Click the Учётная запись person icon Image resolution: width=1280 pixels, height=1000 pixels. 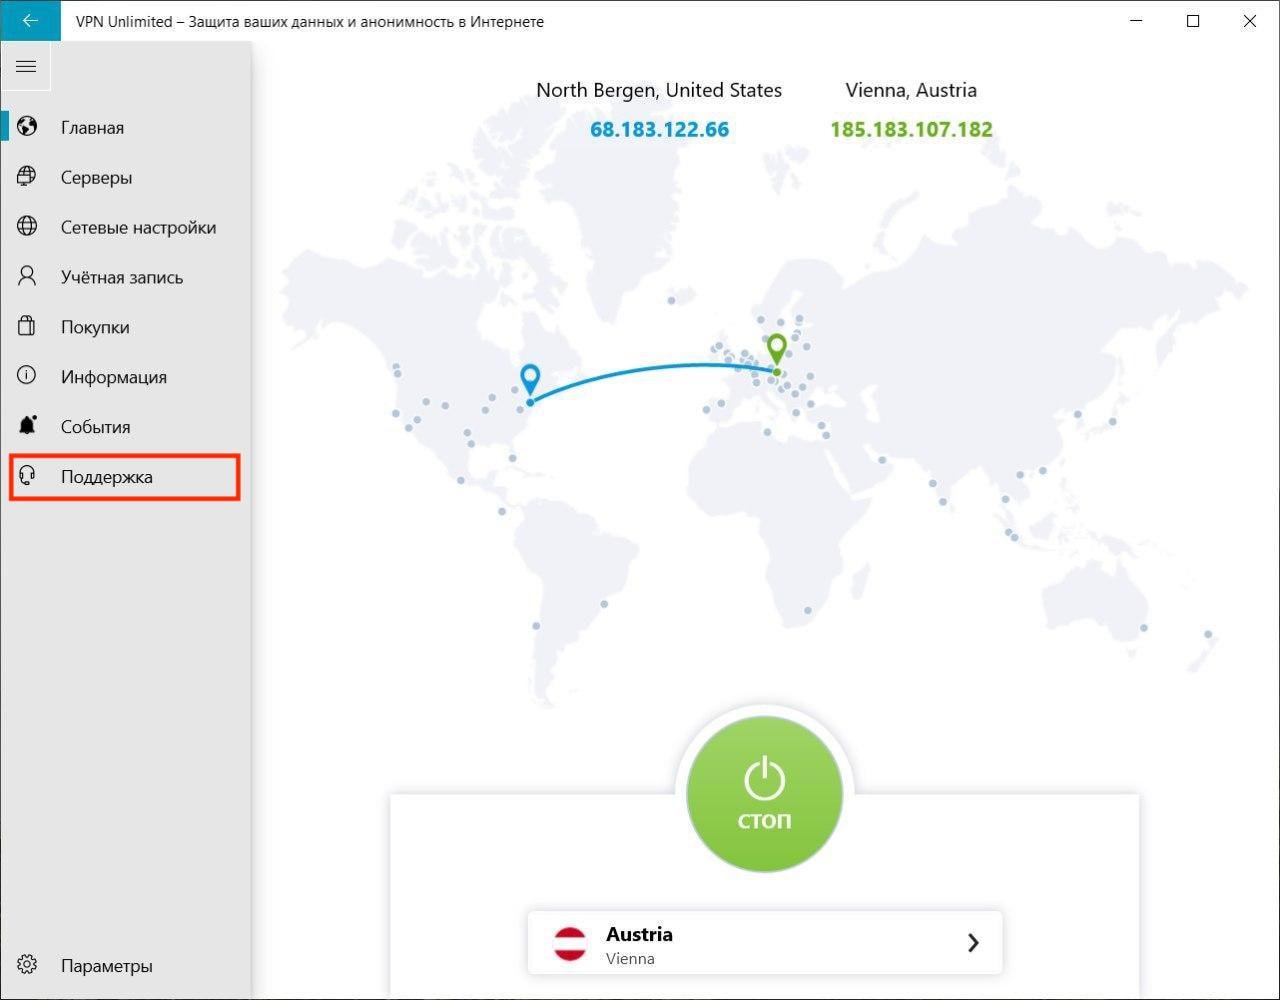[x=27, y=277]
